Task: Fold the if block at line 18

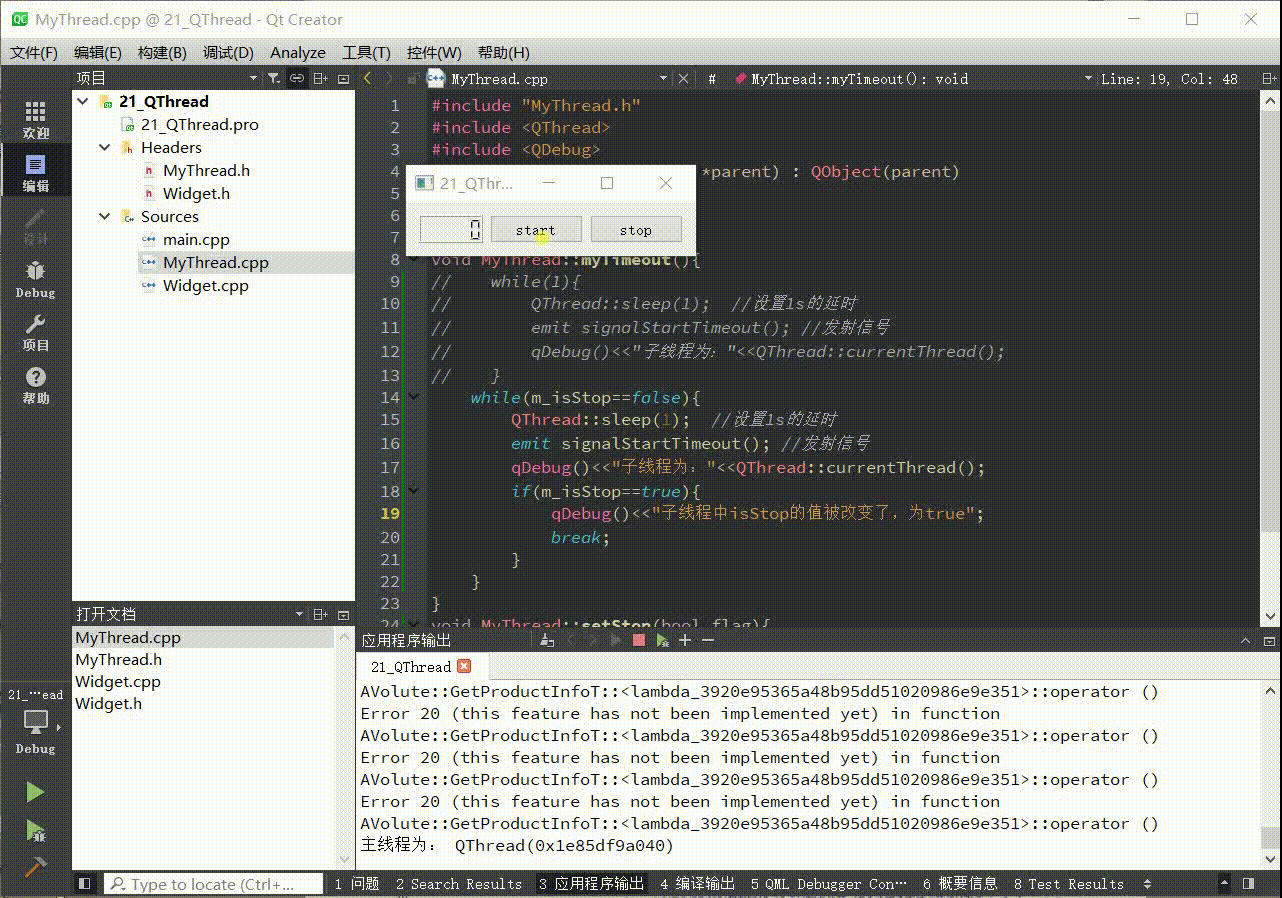Action: pos(414,491)
